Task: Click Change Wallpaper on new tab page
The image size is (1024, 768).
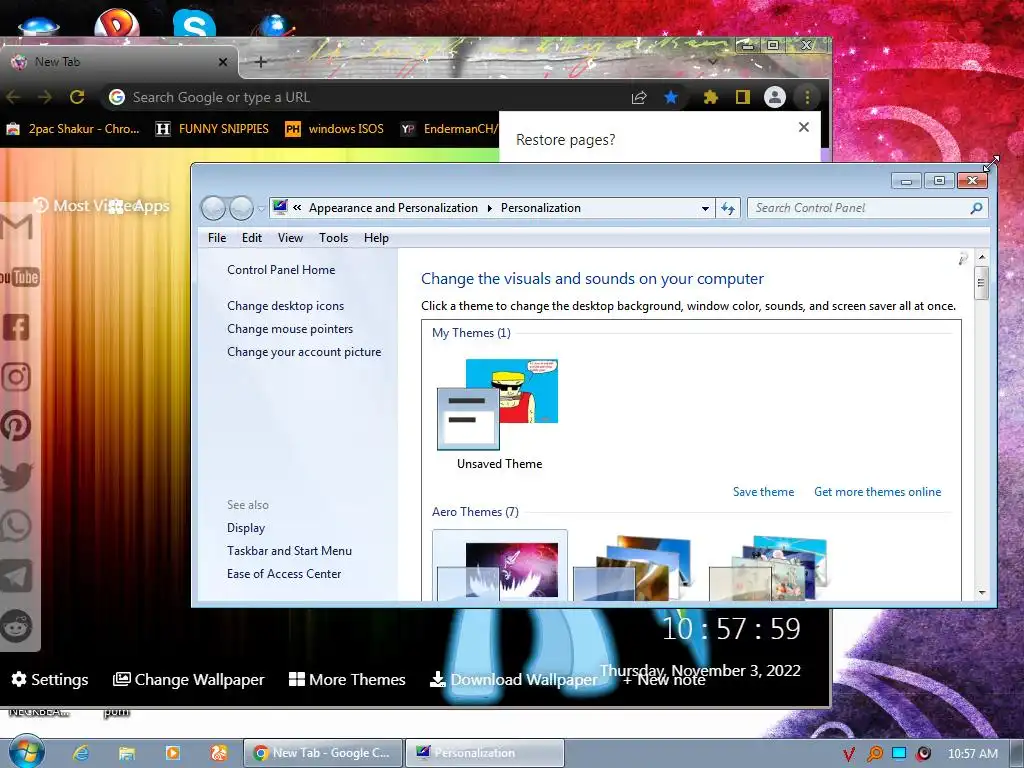Action: [x=189, y=679]
